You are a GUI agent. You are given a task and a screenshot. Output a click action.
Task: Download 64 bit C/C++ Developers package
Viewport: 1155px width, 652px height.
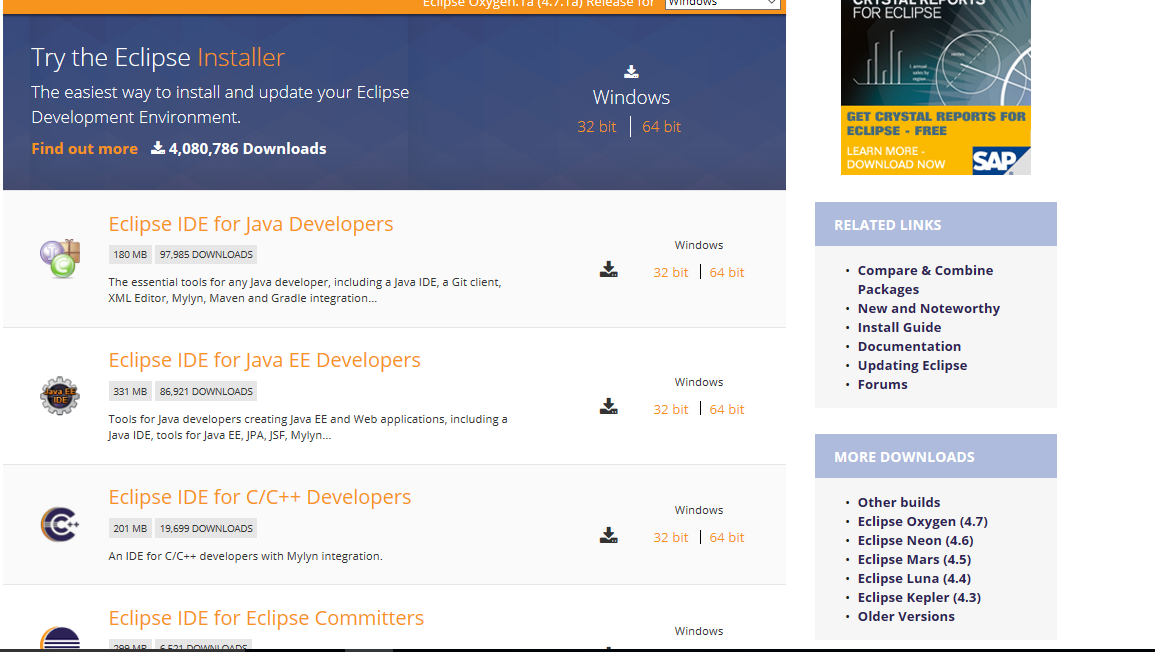(727, 538)
